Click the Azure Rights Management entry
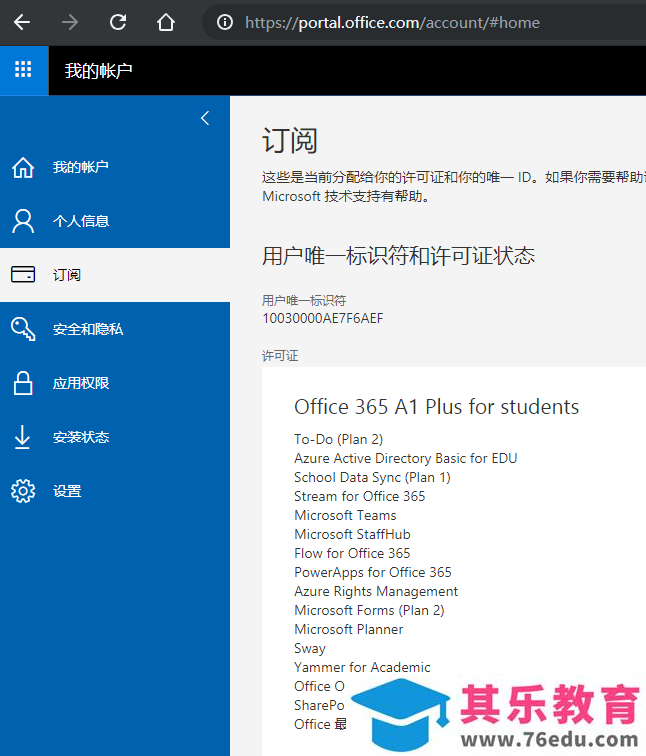646x756 pixels. pos(376,591)
